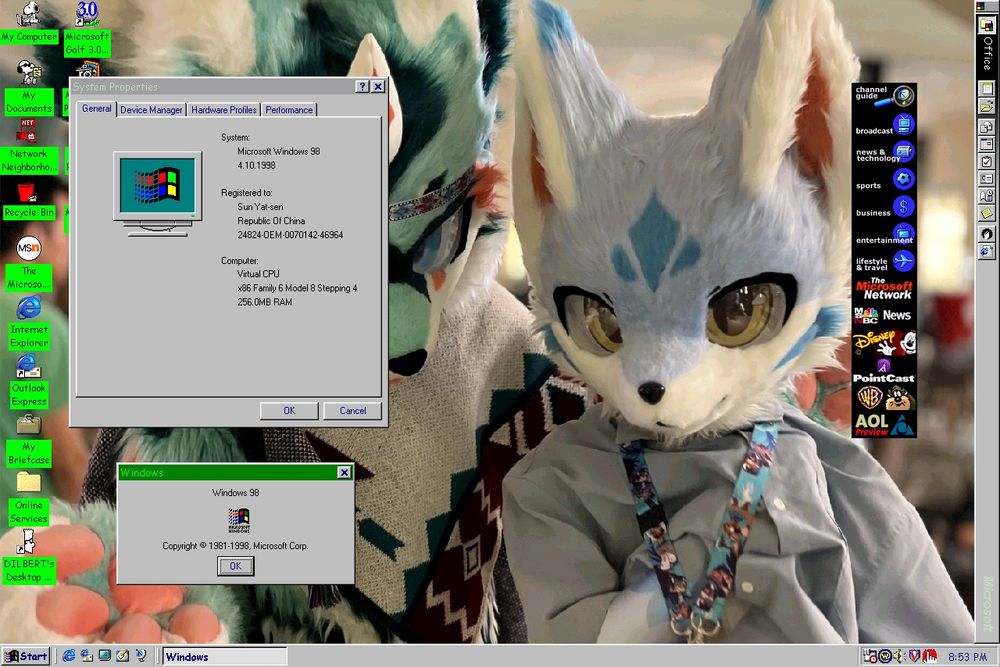The height and width of the screenshot is (667, 1000).
Task: Click the yellow New Note Office bar icon
Action: click(987, 214)
